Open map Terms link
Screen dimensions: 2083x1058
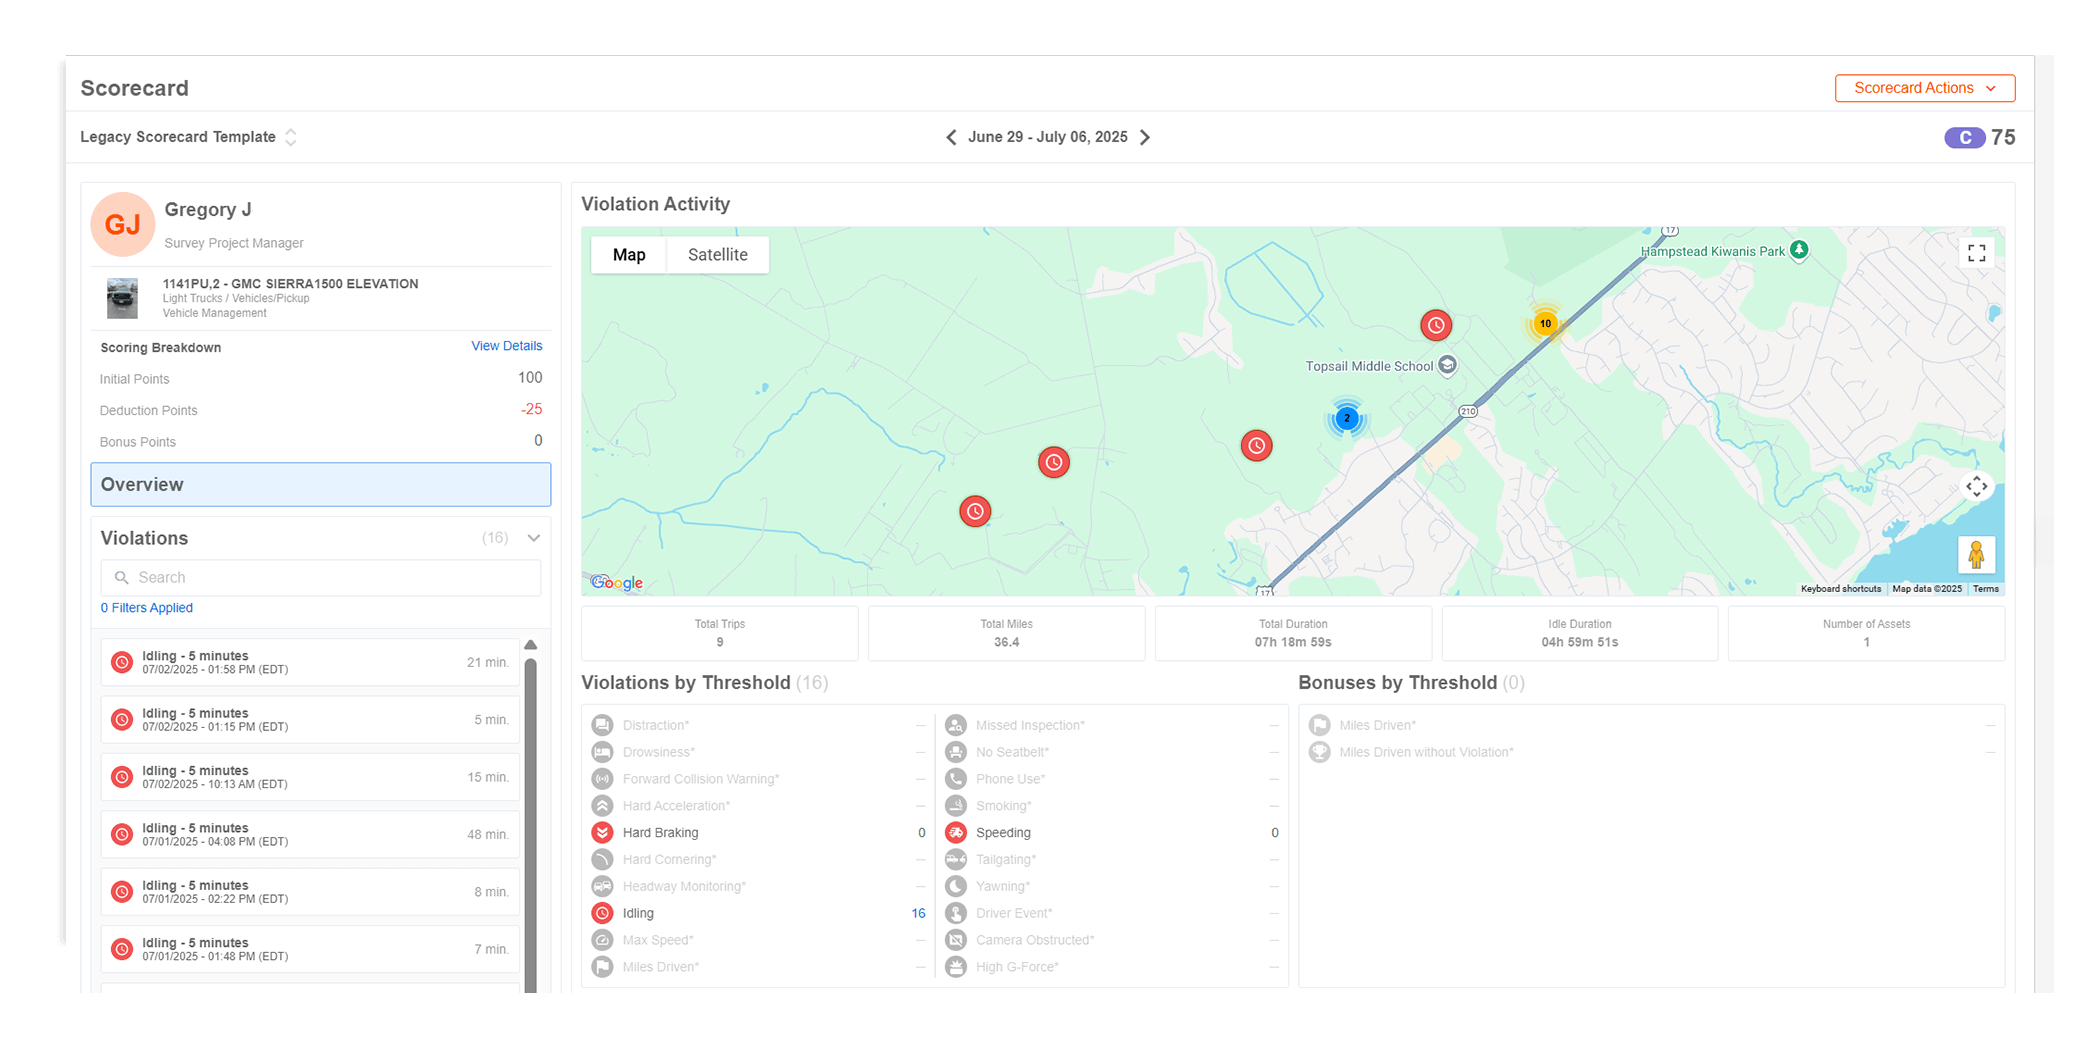click(1986, 589)
